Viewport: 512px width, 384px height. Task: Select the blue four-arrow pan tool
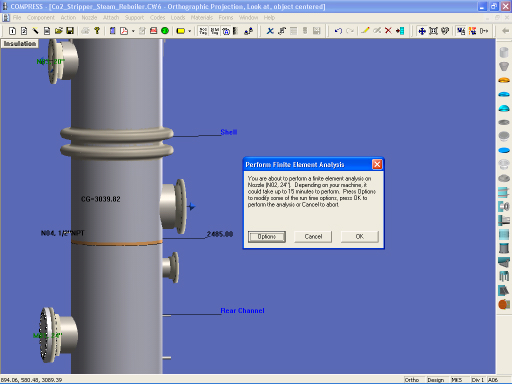coord(422,31)
